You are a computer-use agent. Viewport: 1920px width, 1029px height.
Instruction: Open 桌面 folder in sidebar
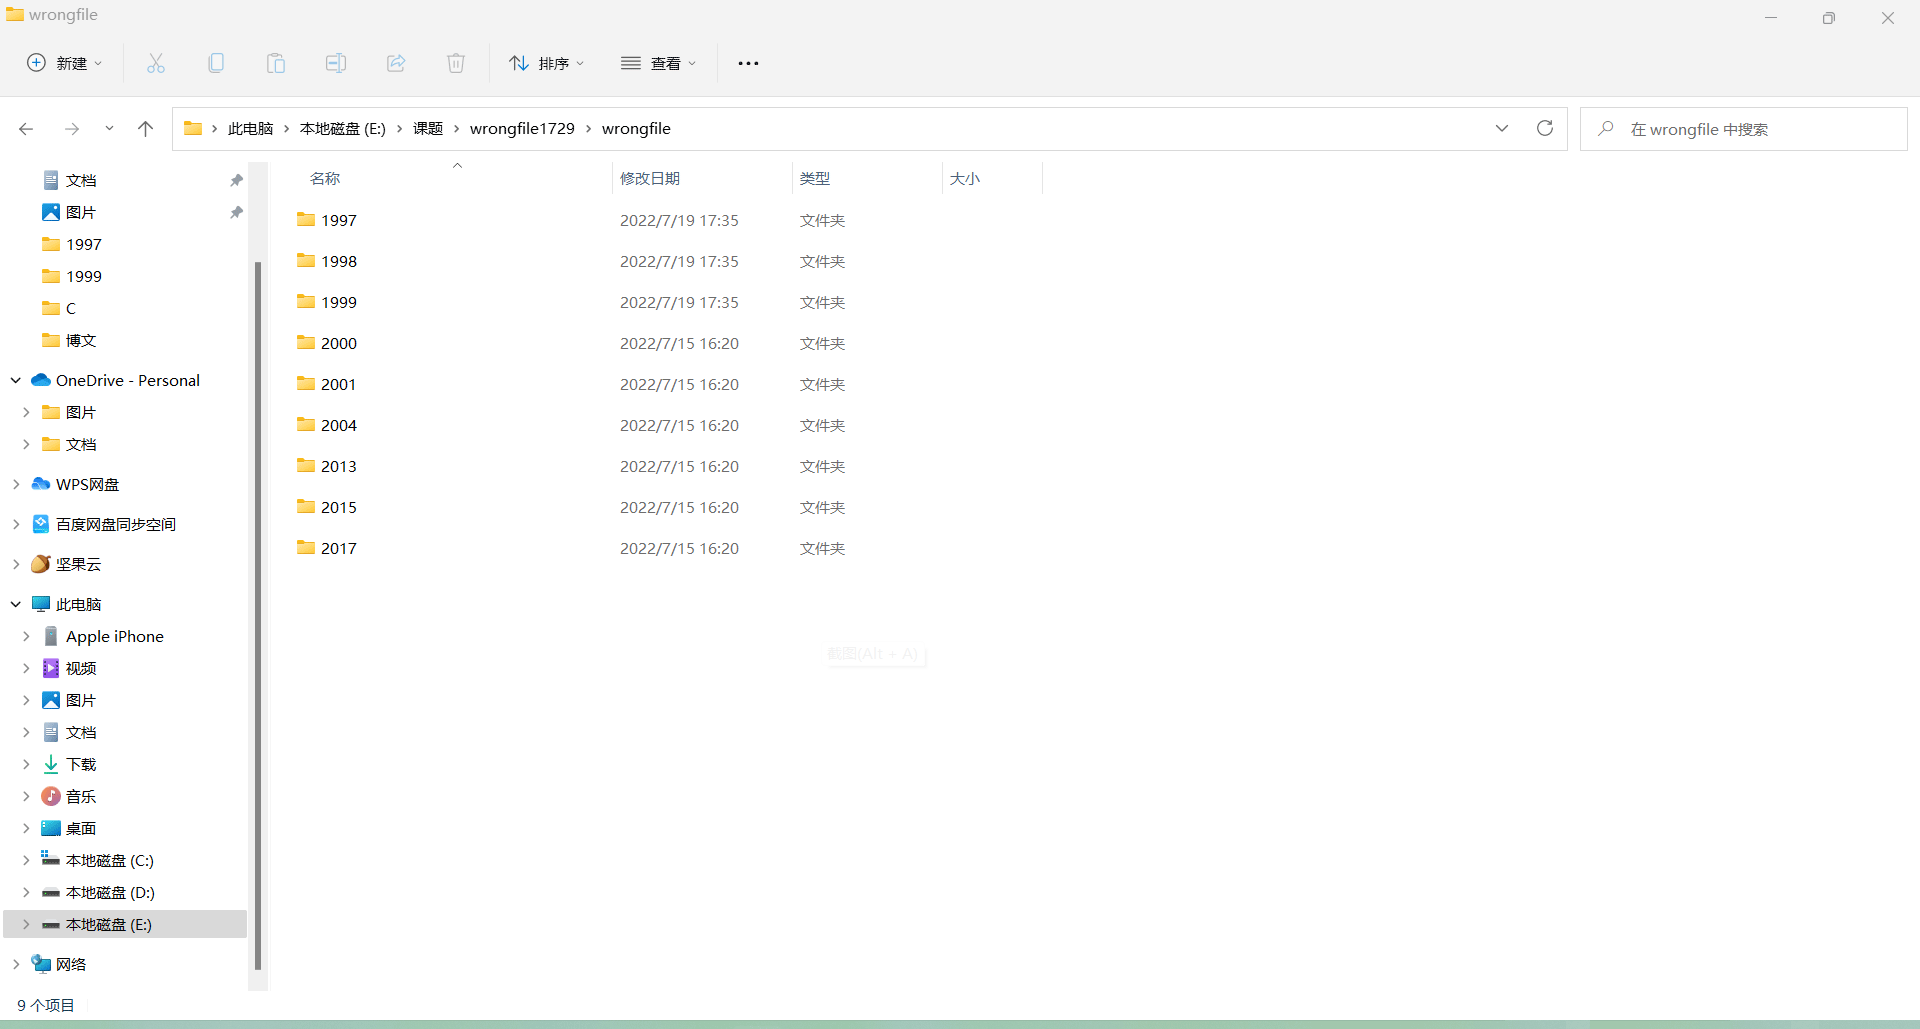80,828
